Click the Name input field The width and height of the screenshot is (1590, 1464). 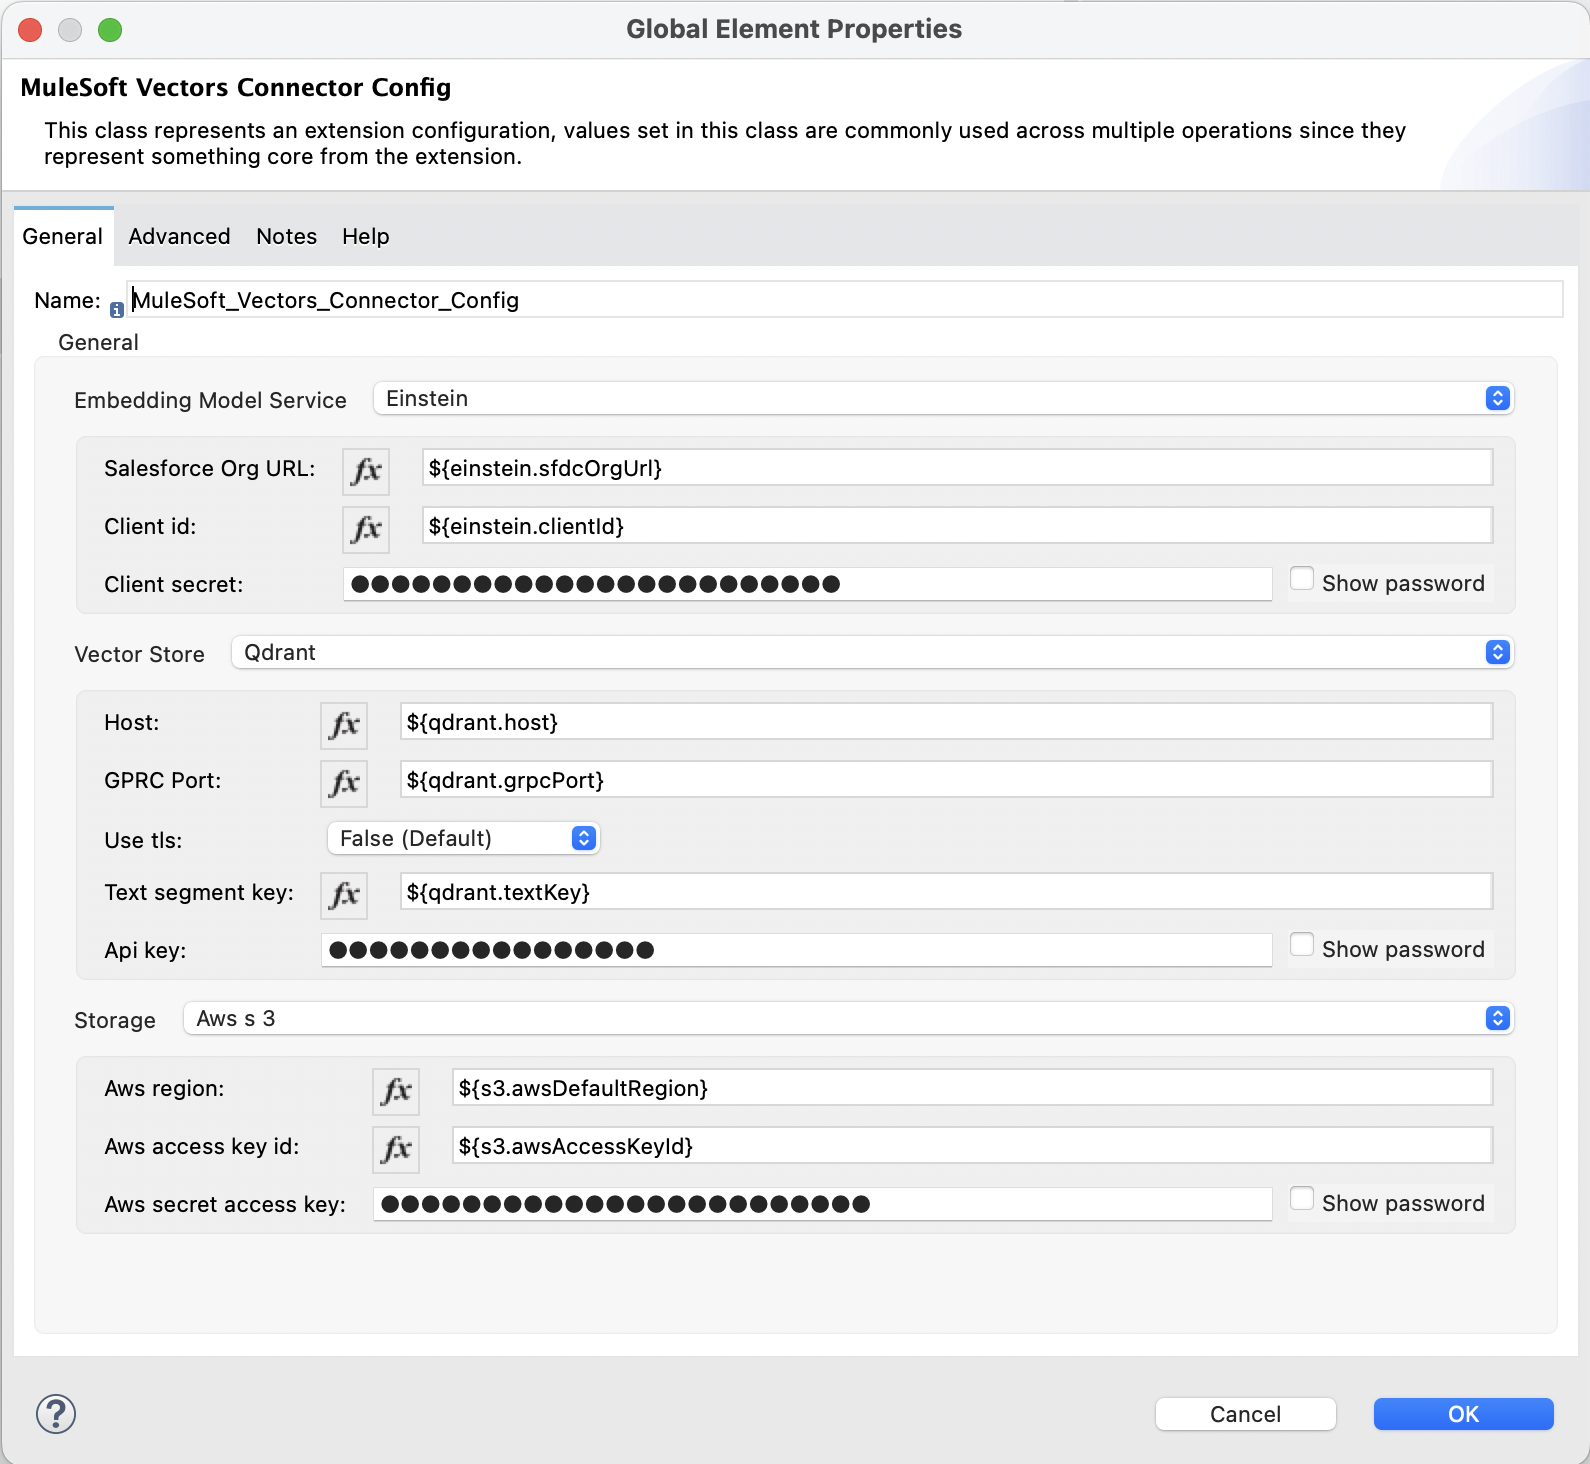pos(846,300)
